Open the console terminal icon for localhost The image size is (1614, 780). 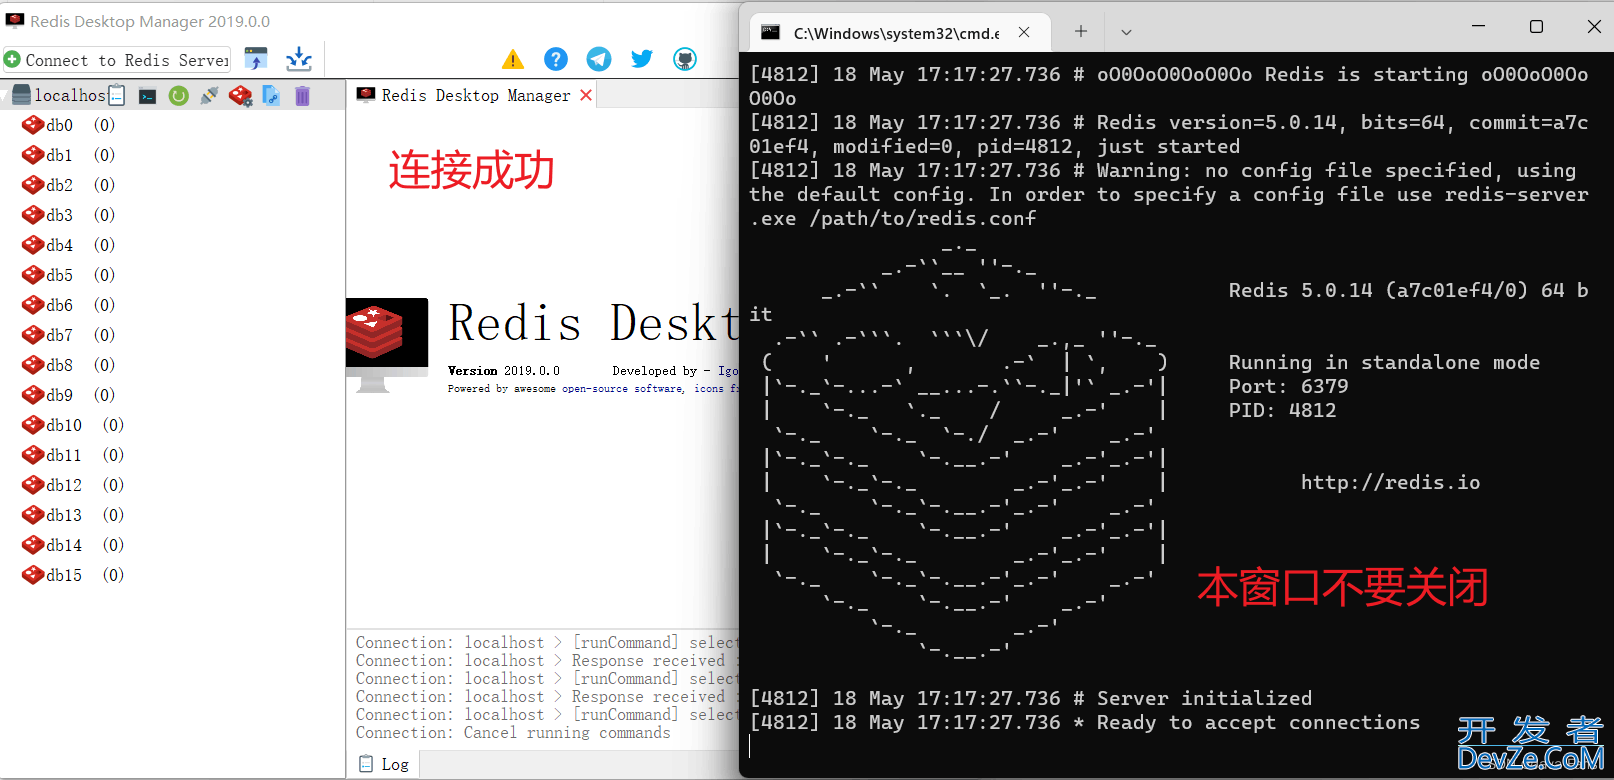(x=147, y=96)
